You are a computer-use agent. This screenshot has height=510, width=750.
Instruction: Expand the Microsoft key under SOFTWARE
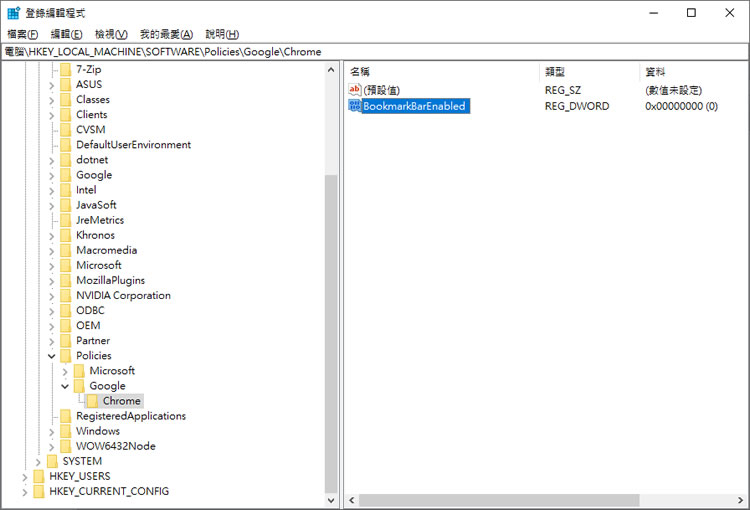click(x=52, y=266)
